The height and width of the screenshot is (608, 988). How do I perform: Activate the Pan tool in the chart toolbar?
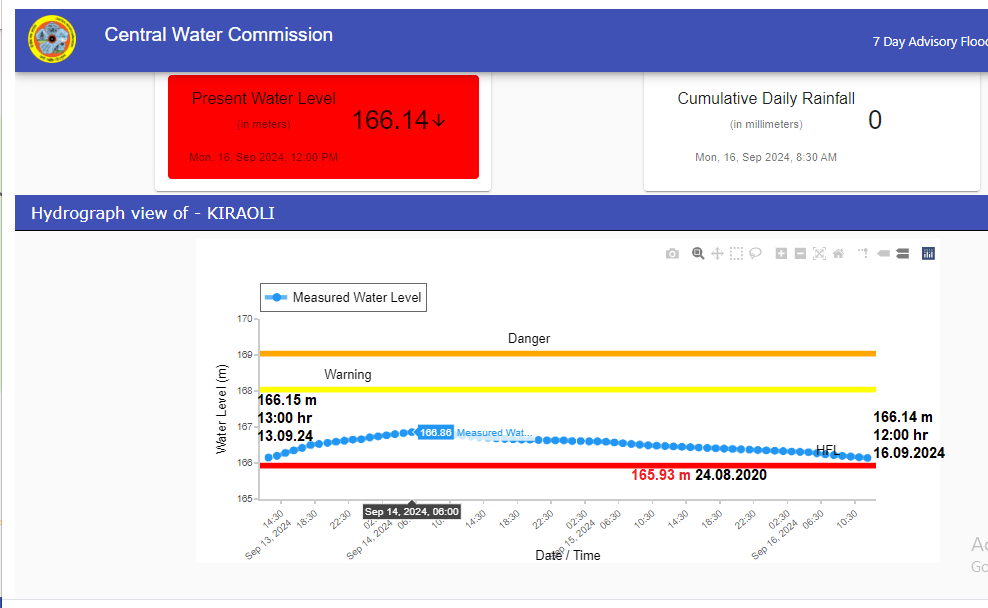click(717, 254)
